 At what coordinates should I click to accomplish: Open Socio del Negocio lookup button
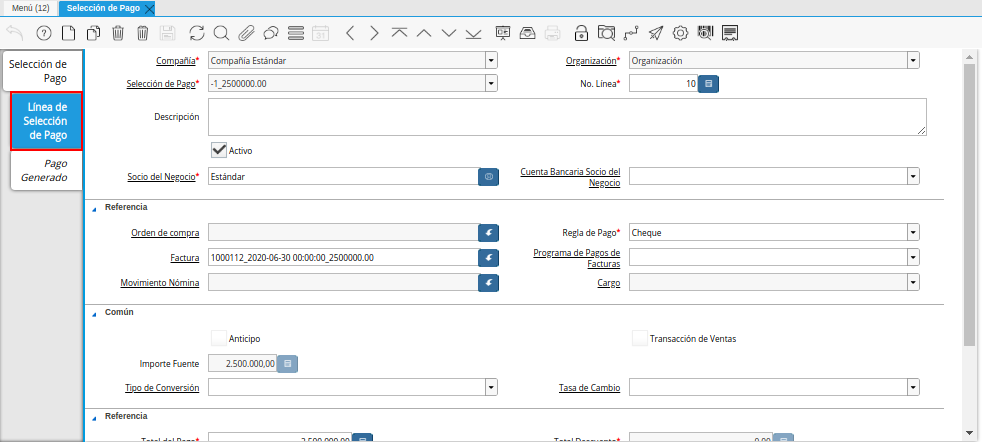pos(488,177)
